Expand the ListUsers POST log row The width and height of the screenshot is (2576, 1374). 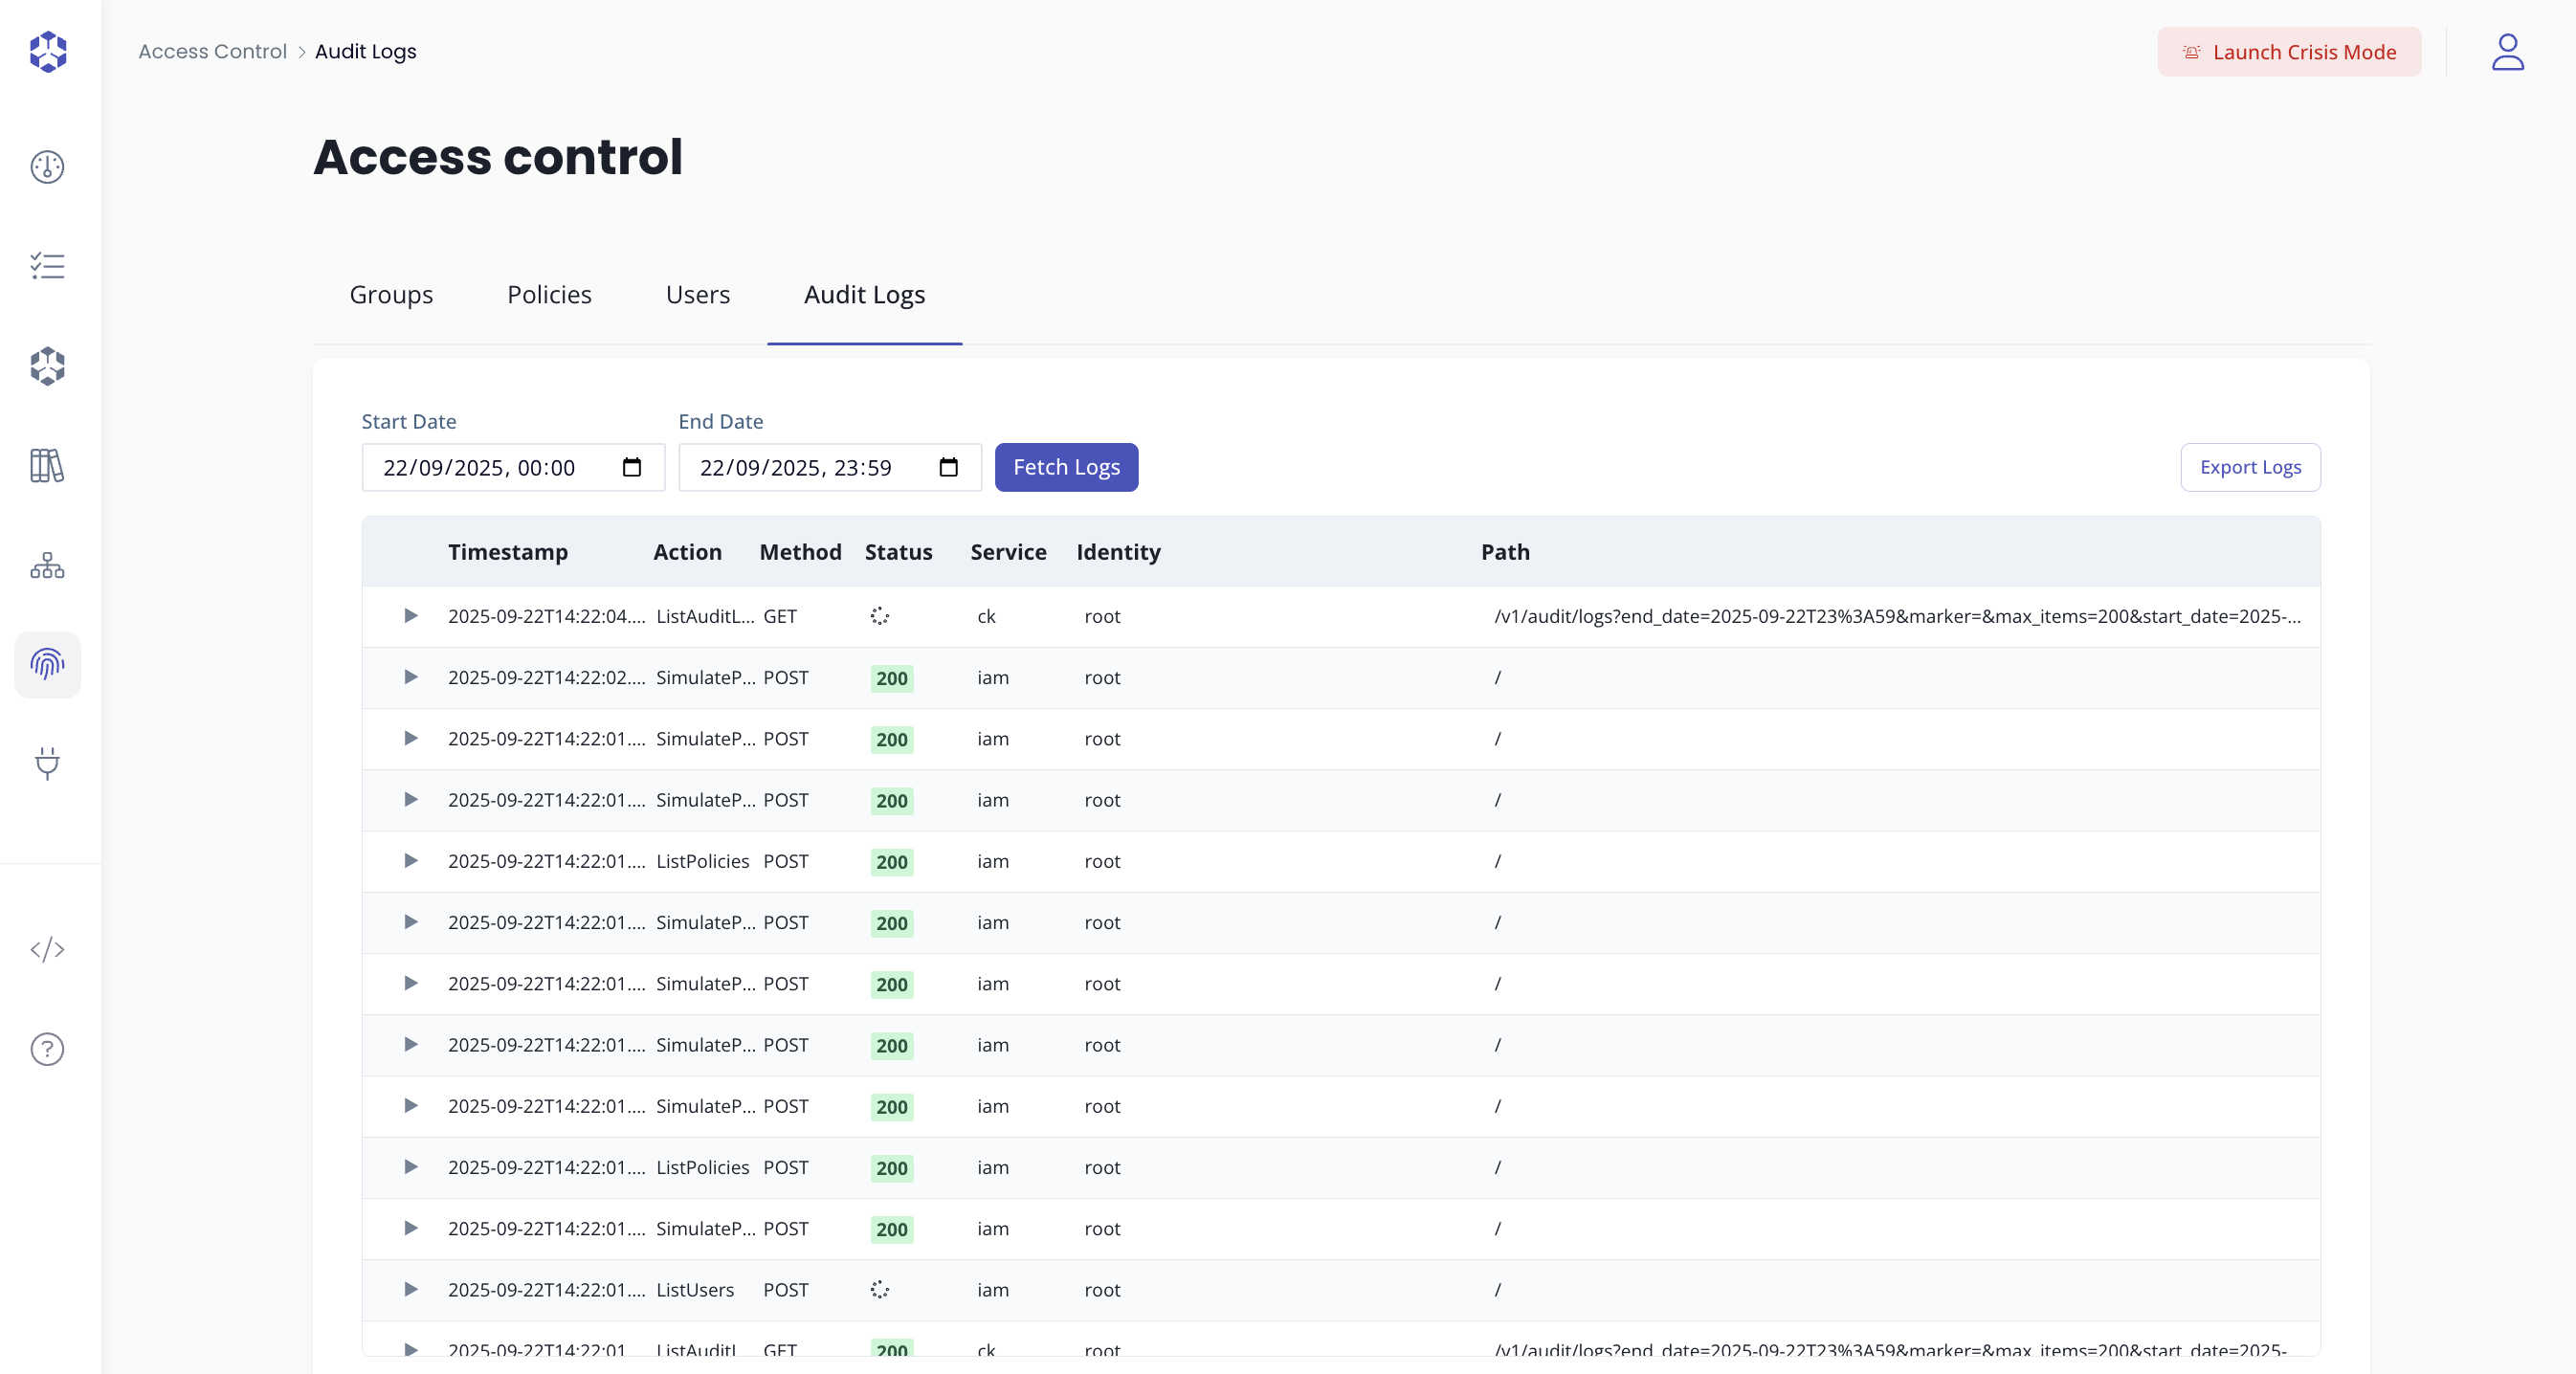[410, 1290]
